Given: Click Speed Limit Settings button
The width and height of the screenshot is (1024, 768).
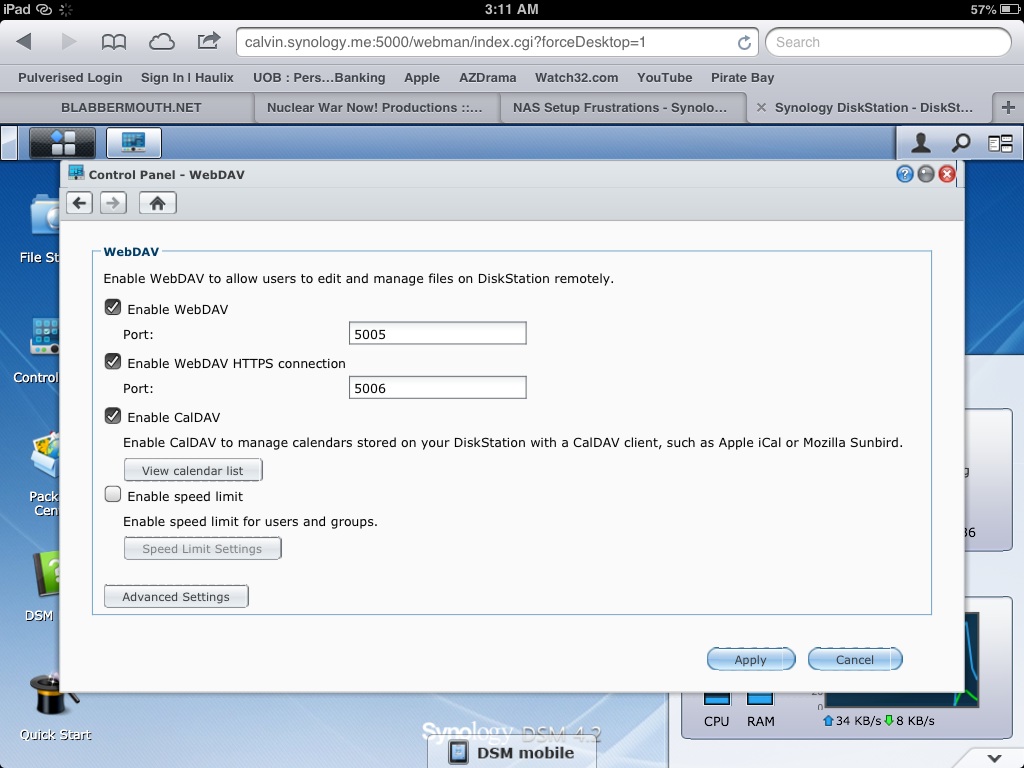Looking at the screenshot, I should pos(202,549).
